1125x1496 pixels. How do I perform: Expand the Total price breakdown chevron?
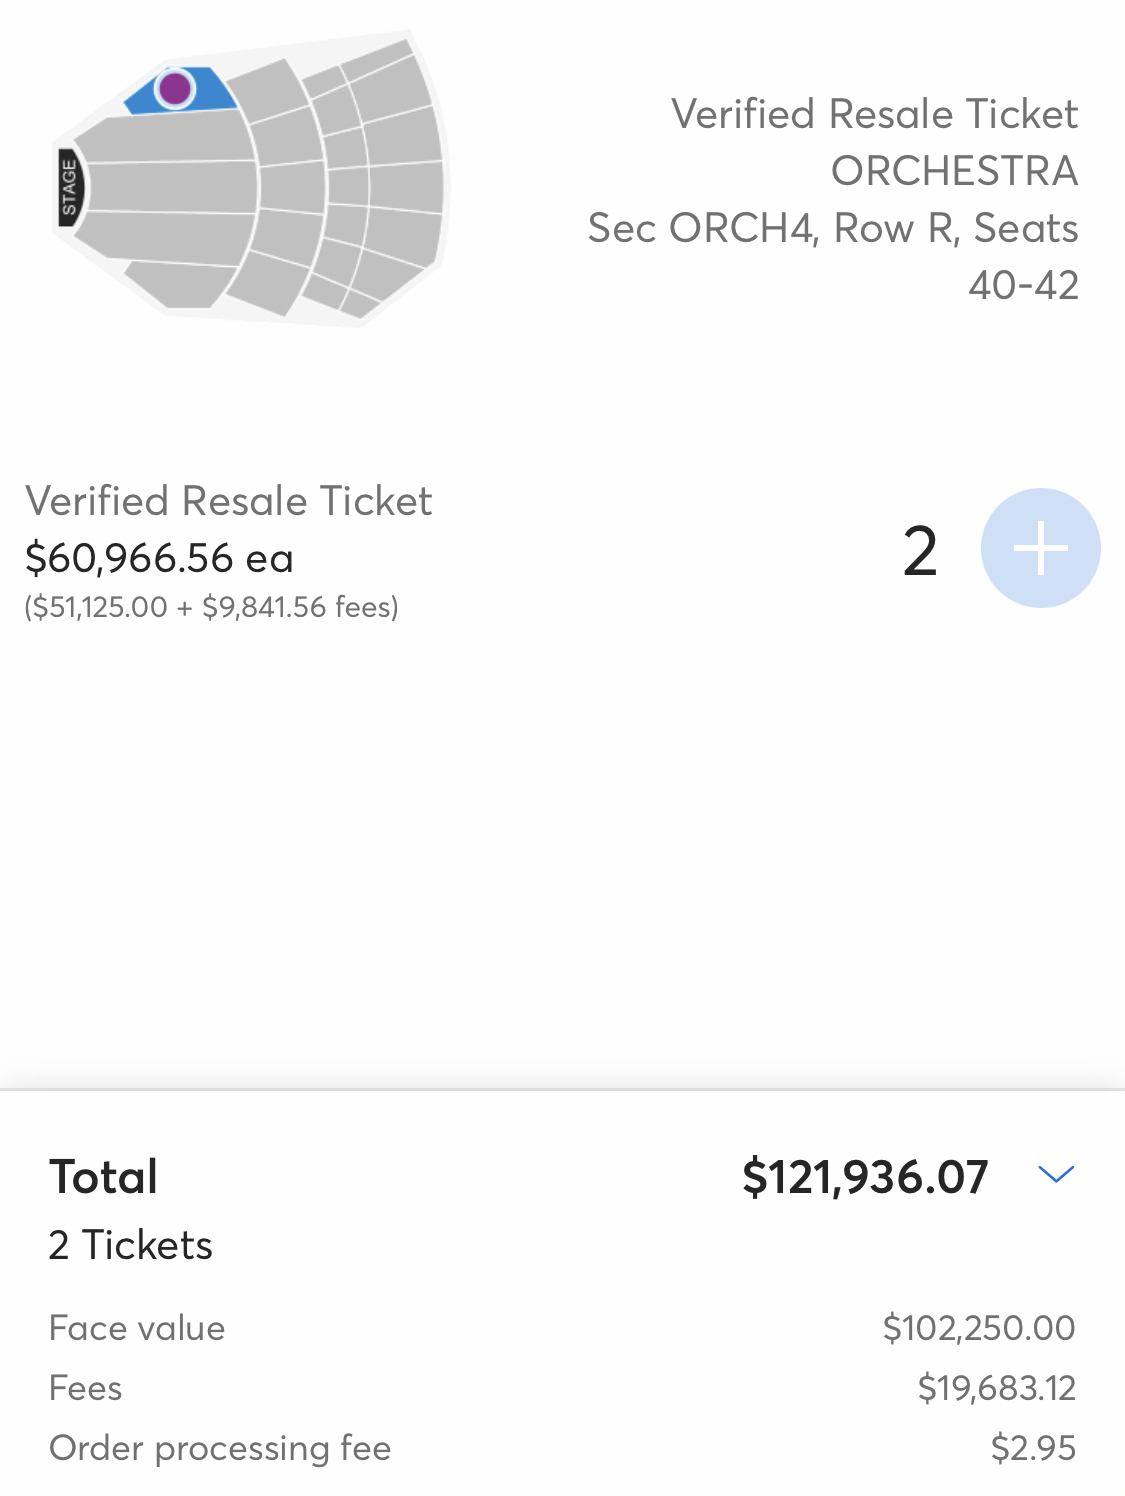pos(1055,1174)
